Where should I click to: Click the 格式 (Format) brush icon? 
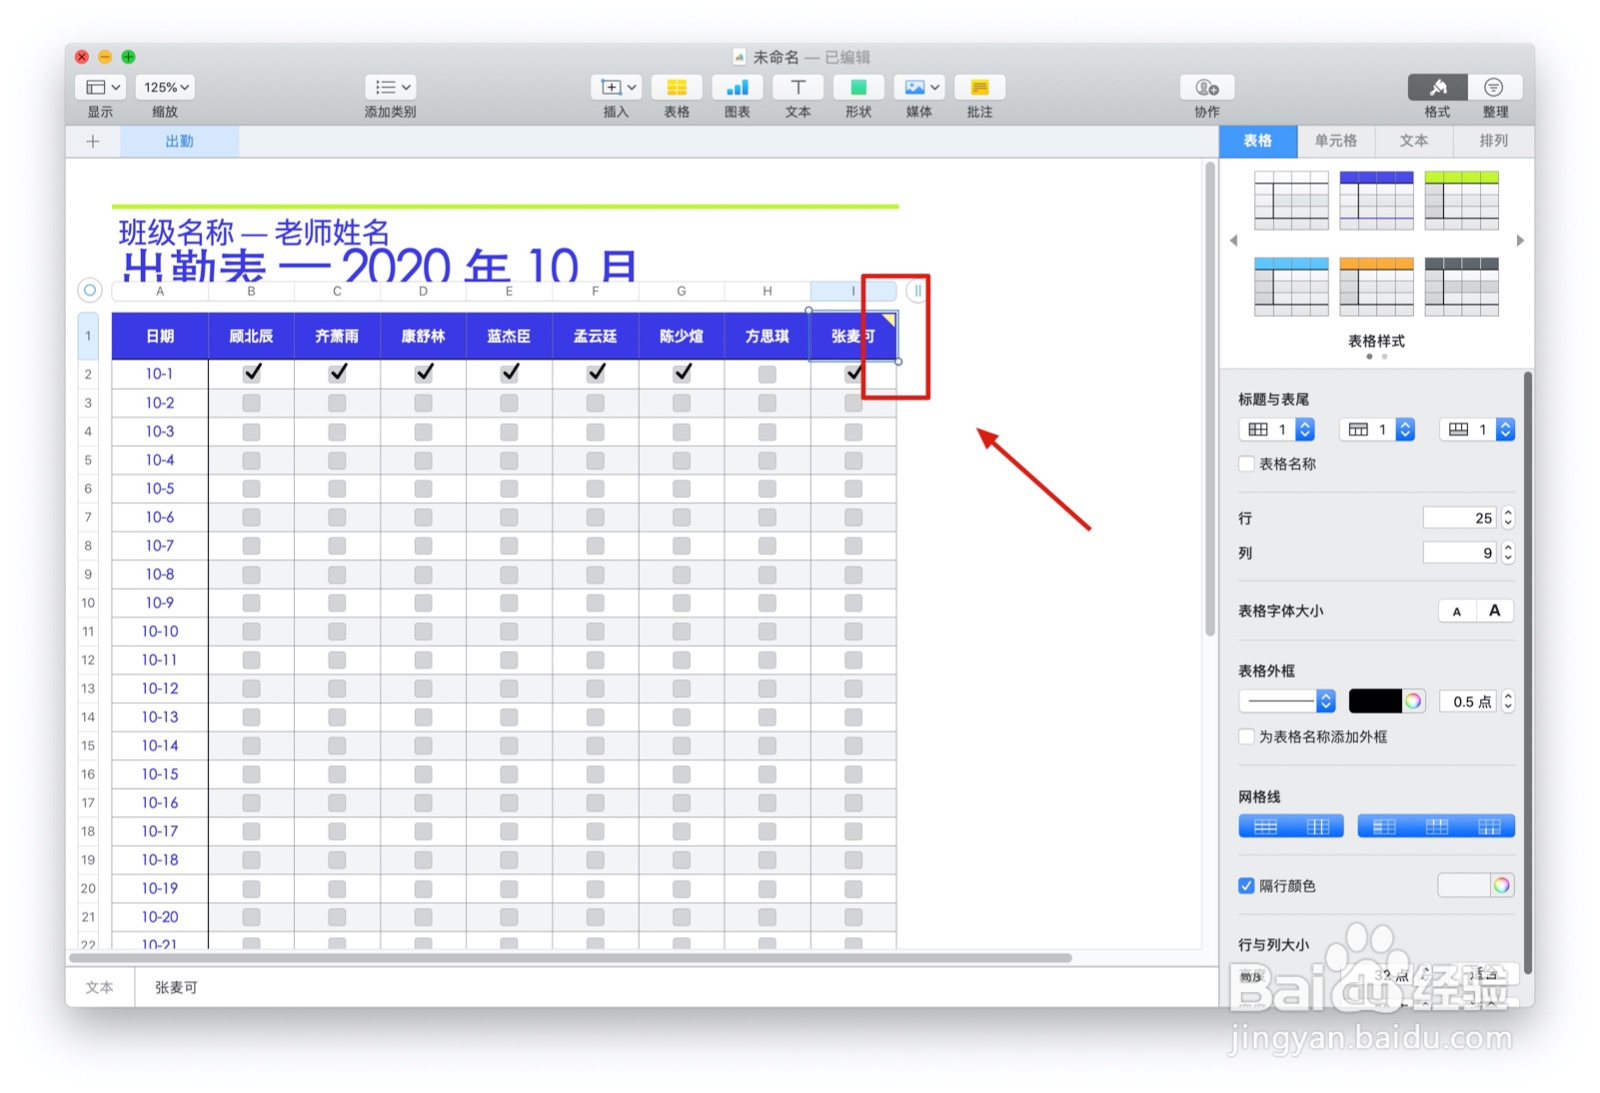coord(1437,87)
